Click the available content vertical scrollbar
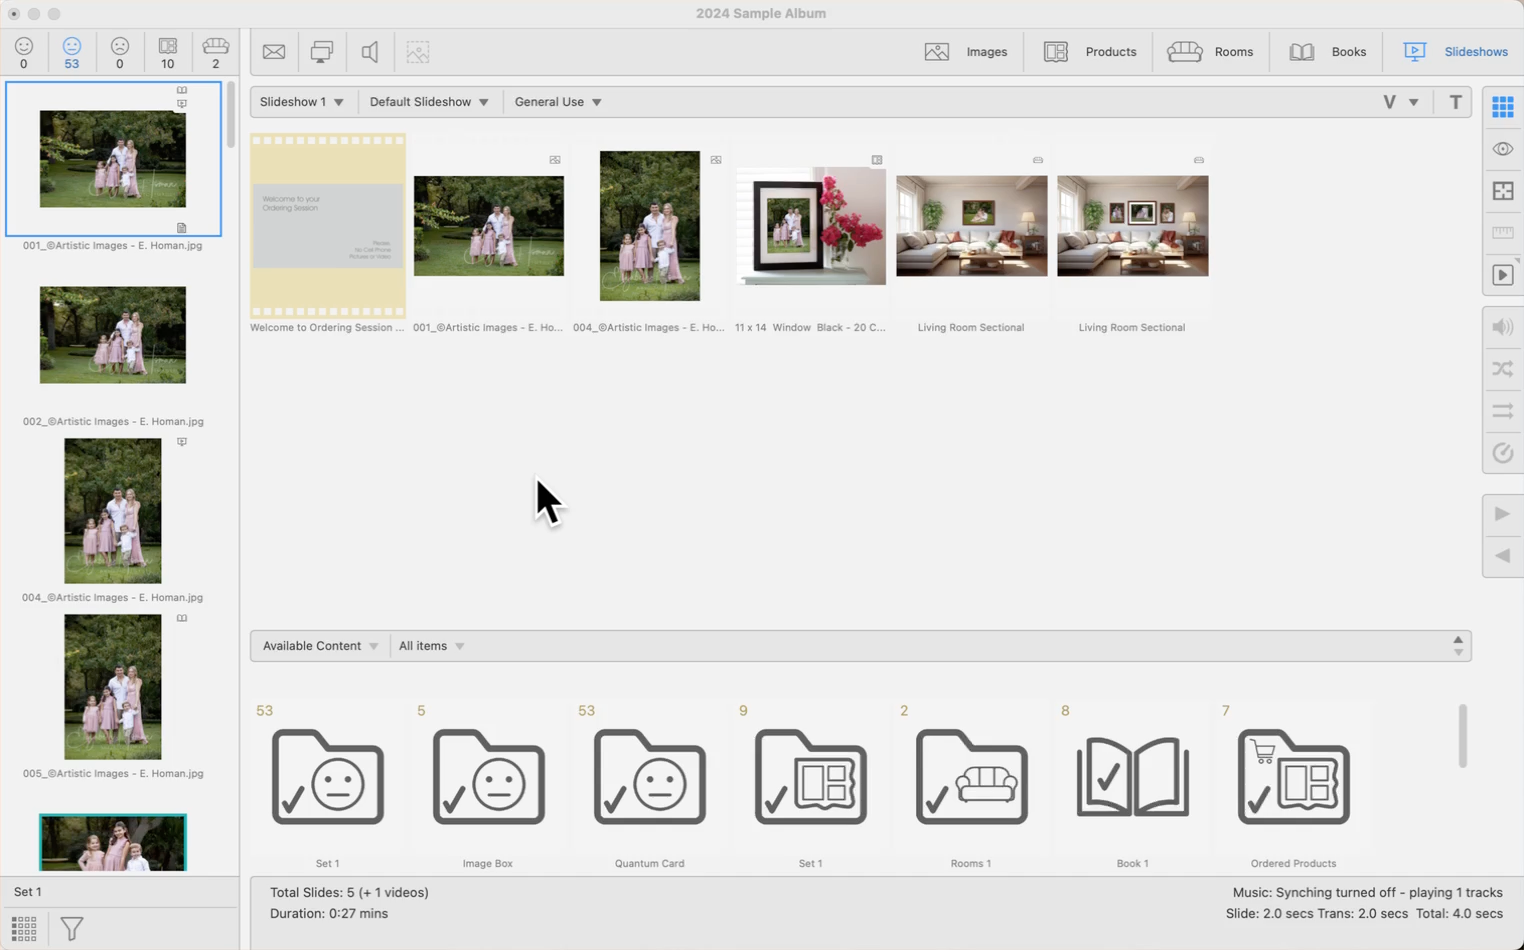Image resolution: width=1524 pixels, height=950 pixels. point(1462,736)
